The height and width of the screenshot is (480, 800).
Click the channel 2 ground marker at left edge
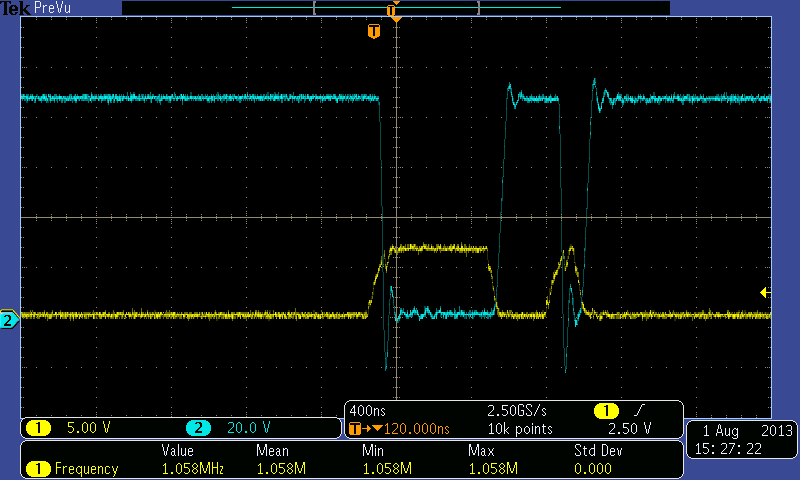click(x=9, y=320)
